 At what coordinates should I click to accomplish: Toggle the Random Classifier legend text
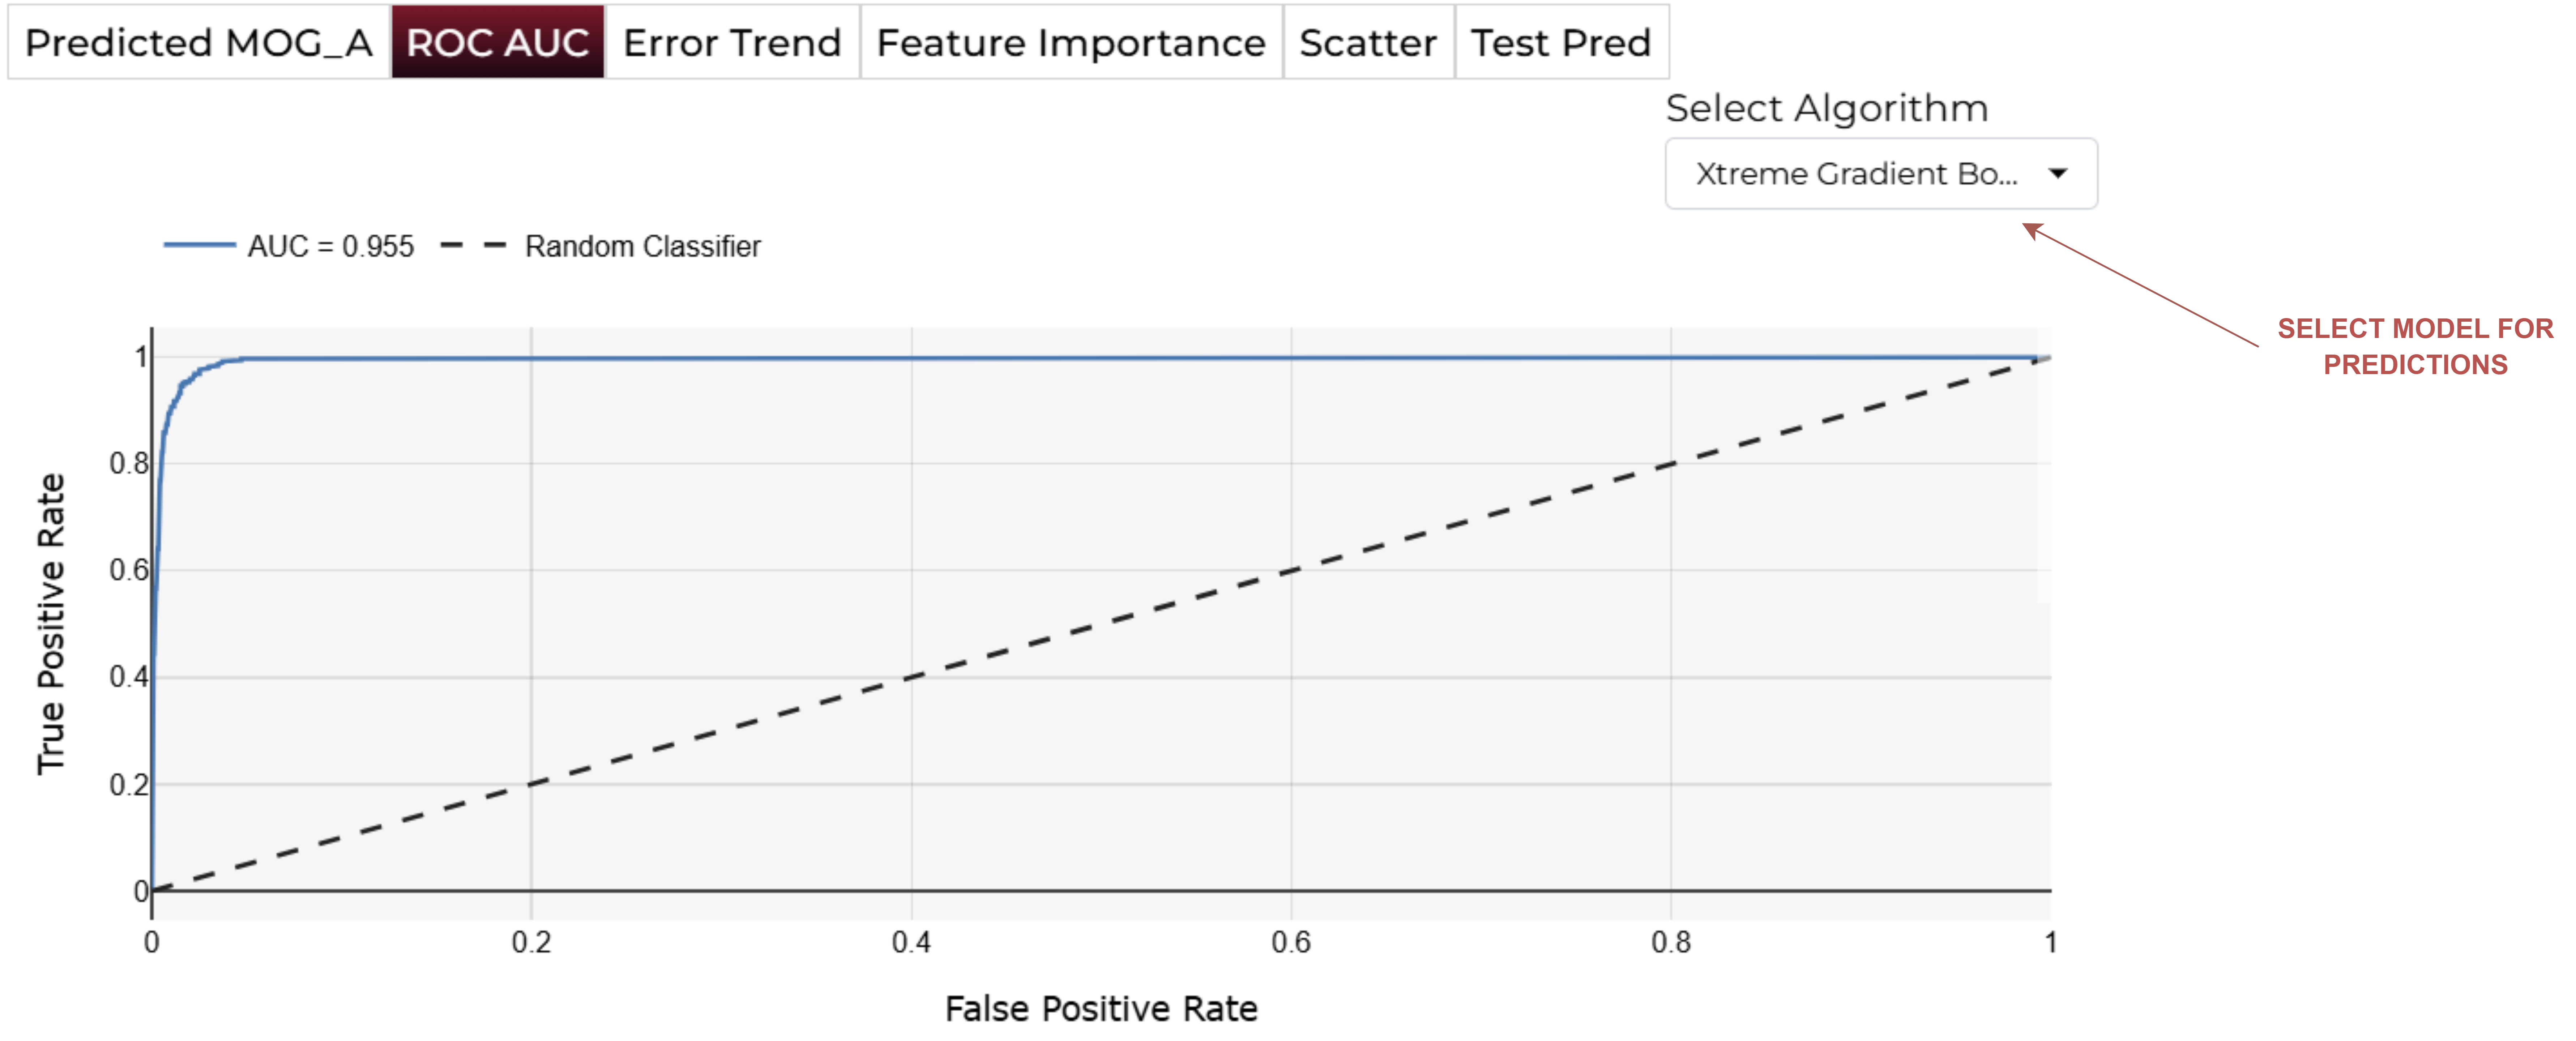click(x=642, y=247)
